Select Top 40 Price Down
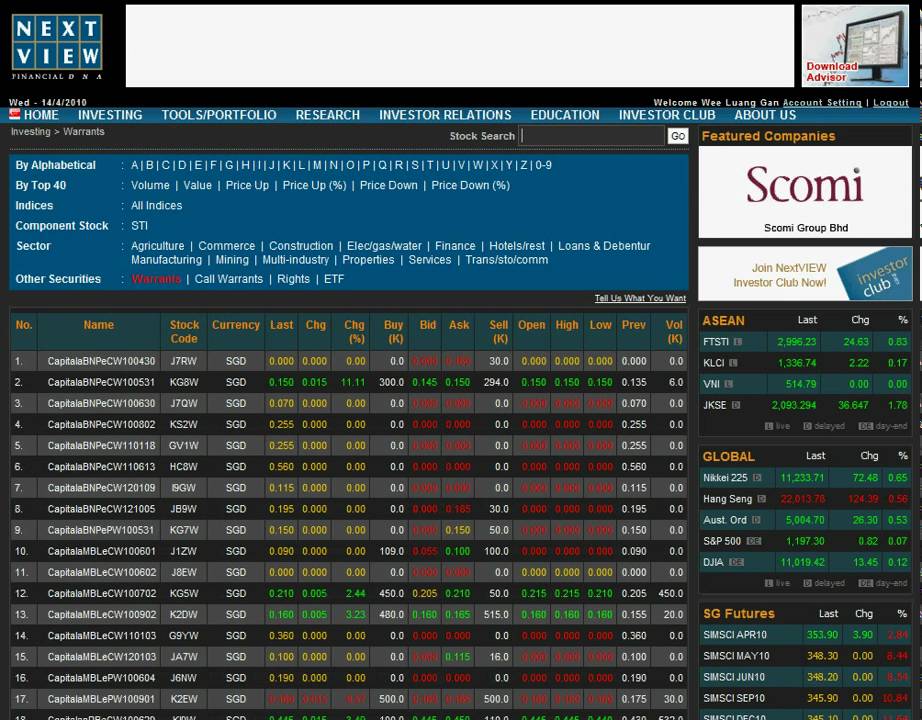 tap(389, 185)
